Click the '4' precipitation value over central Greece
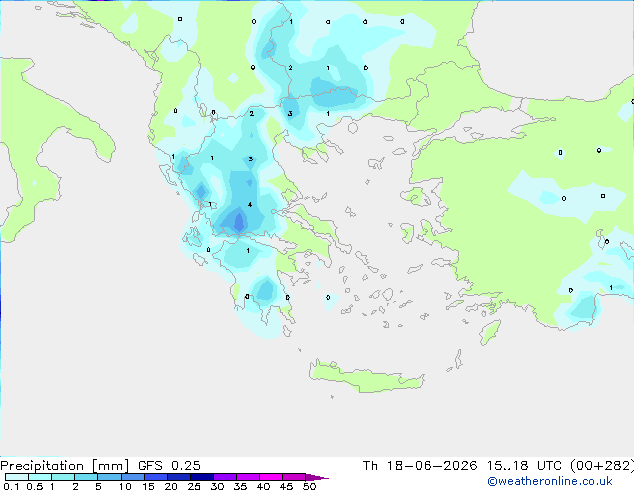 pyautogui.click(x=250, y=205)
